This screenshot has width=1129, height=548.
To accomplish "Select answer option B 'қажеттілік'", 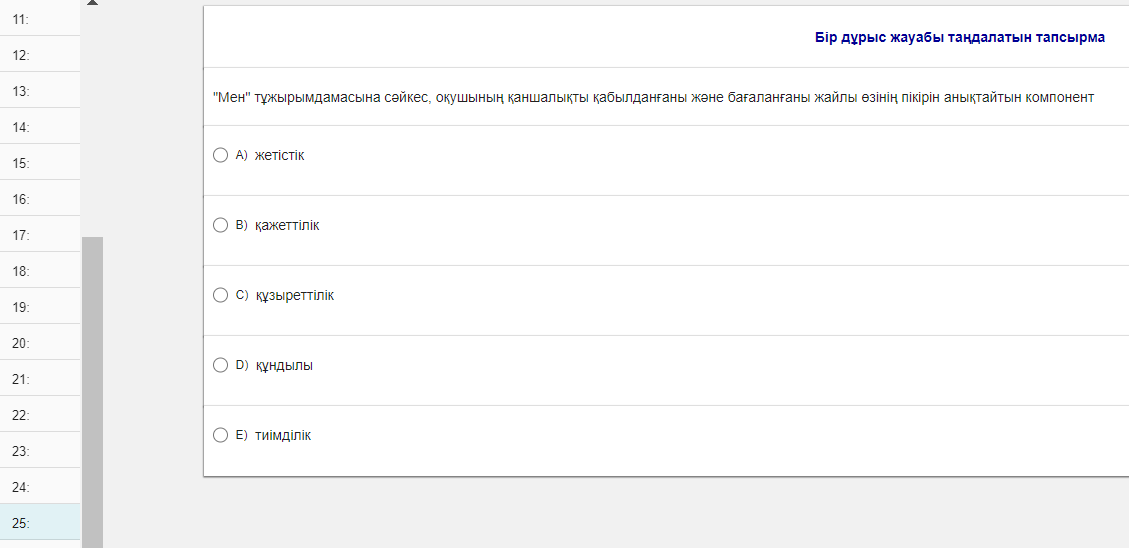I will [221, 225].
